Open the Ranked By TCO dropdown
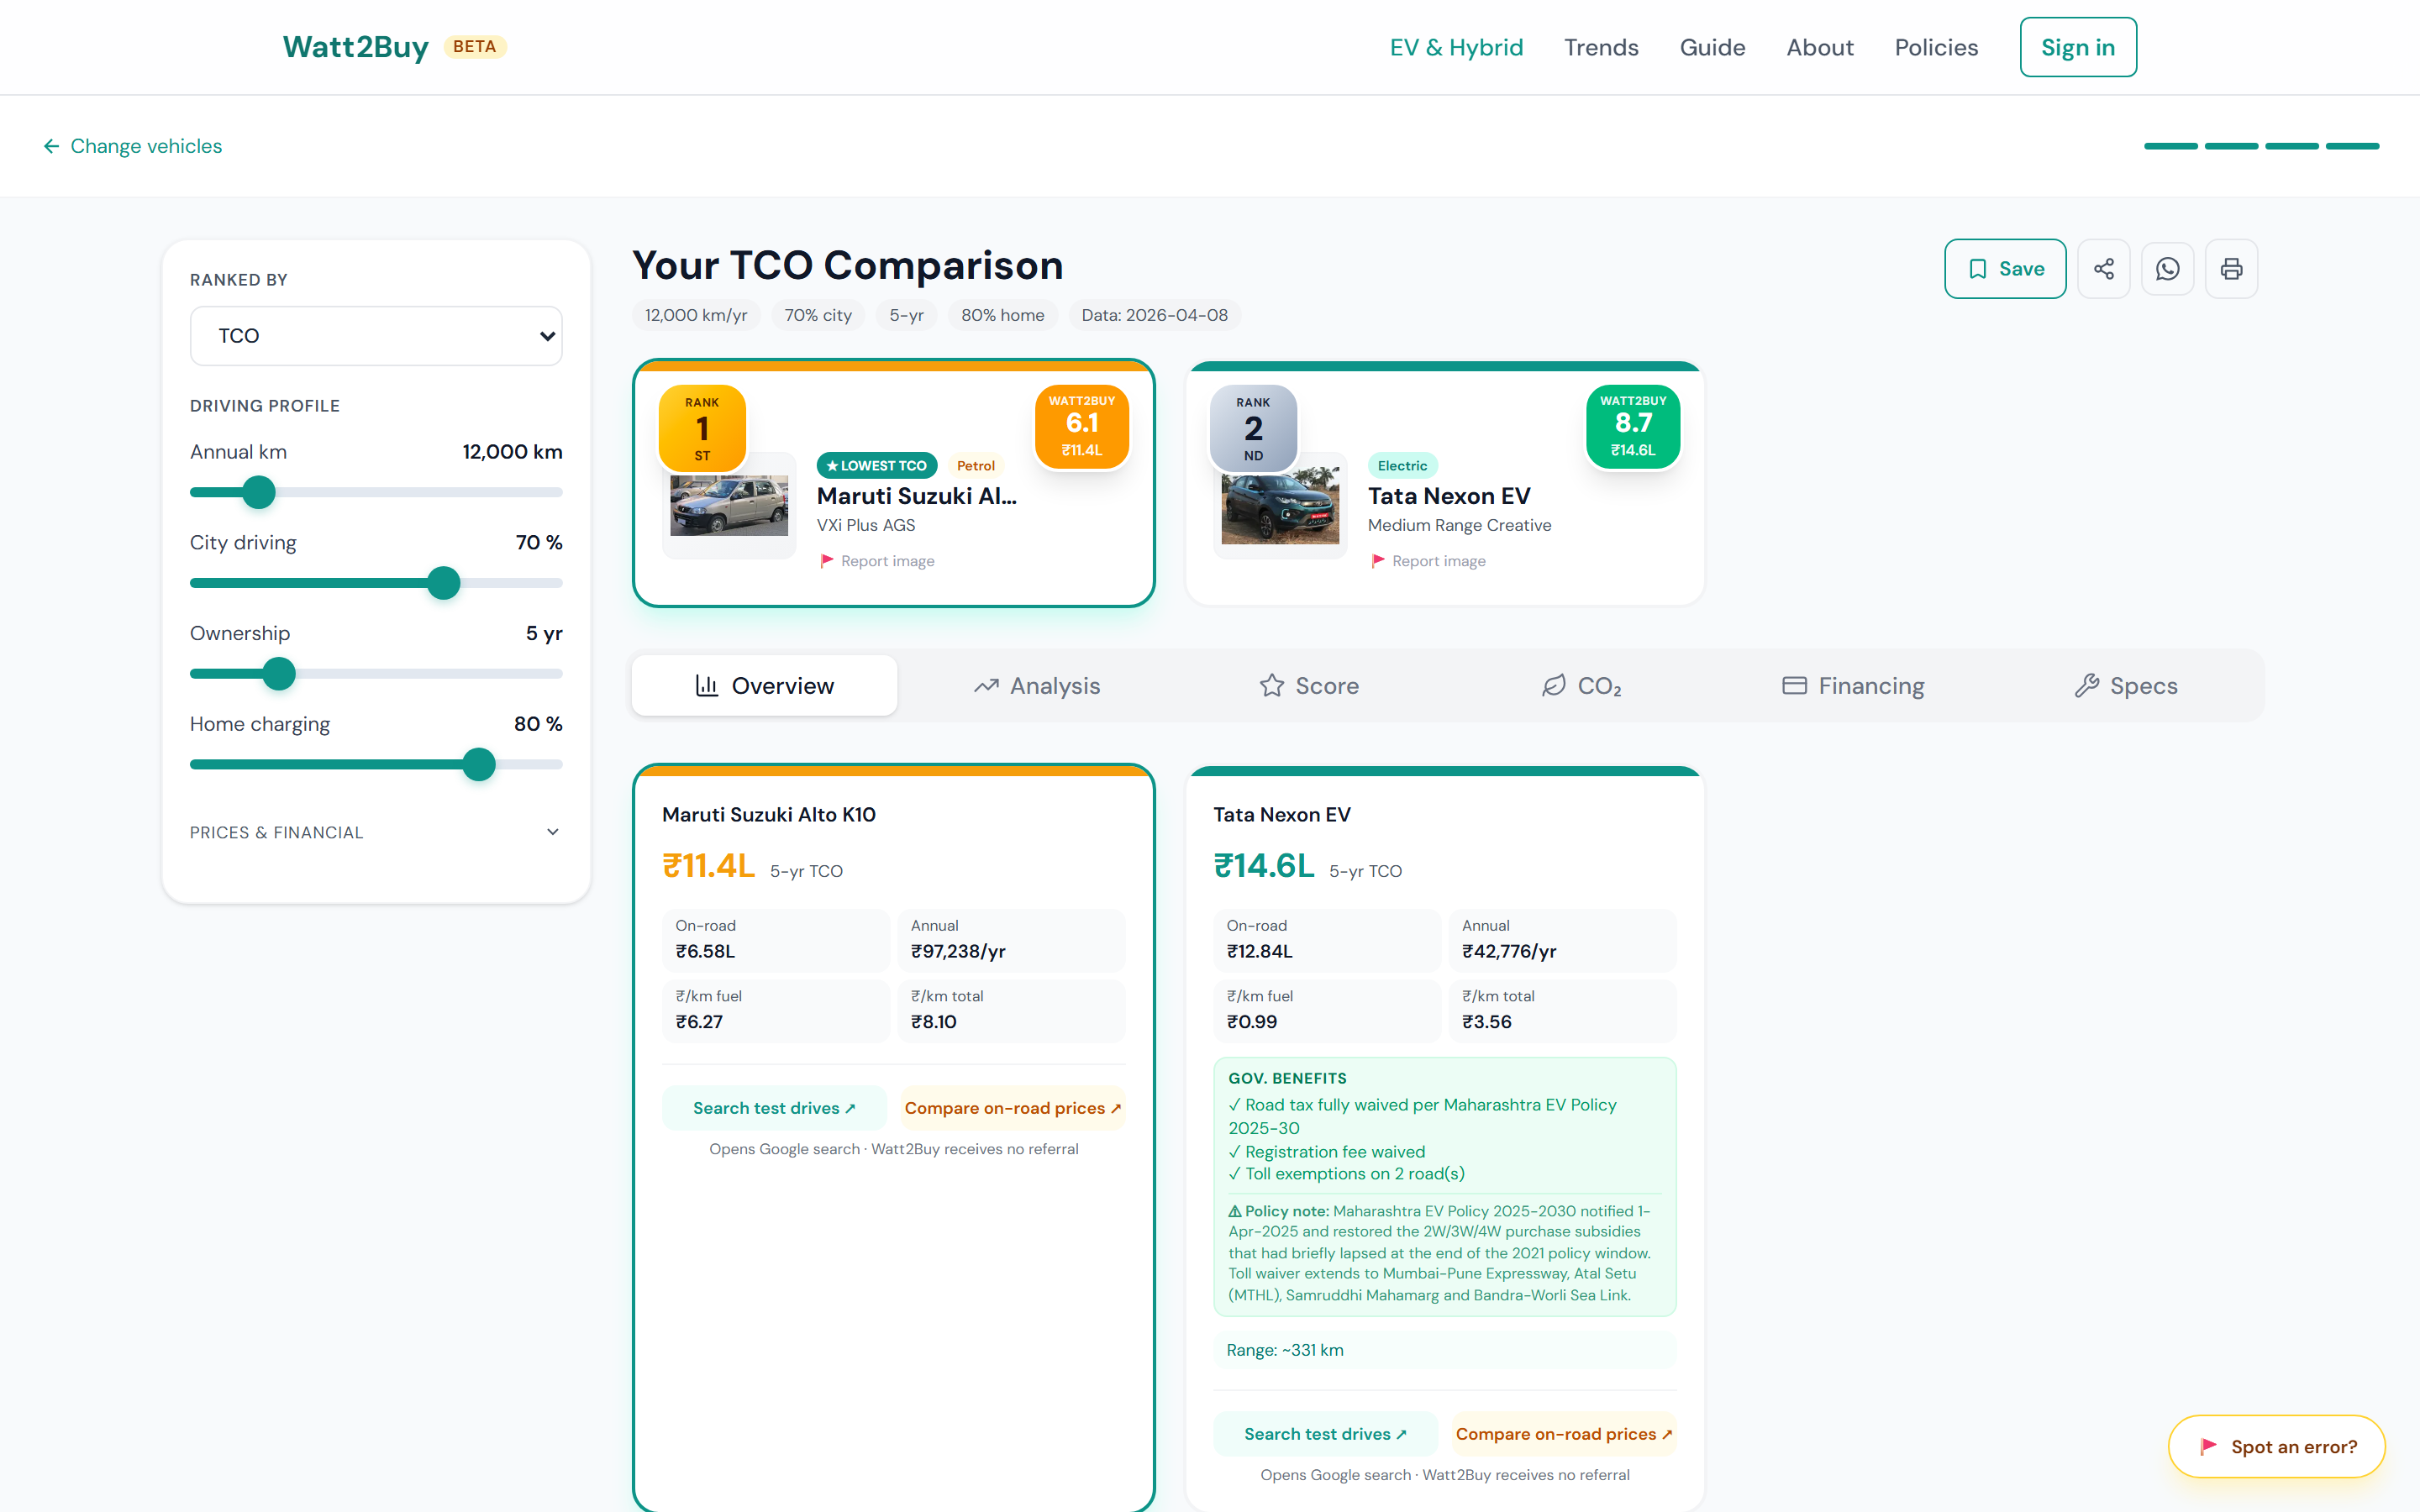 (376, 336)
